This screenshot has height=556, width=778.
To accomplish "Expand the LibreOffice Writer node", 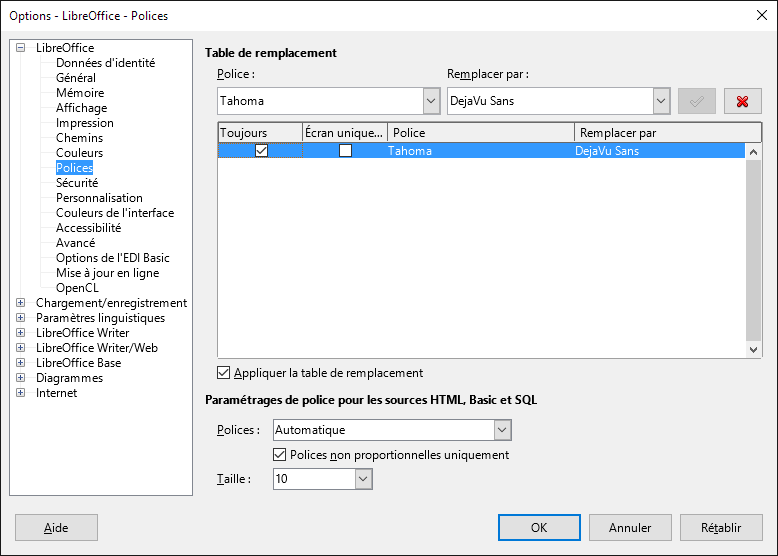I will tap(20, 332).
